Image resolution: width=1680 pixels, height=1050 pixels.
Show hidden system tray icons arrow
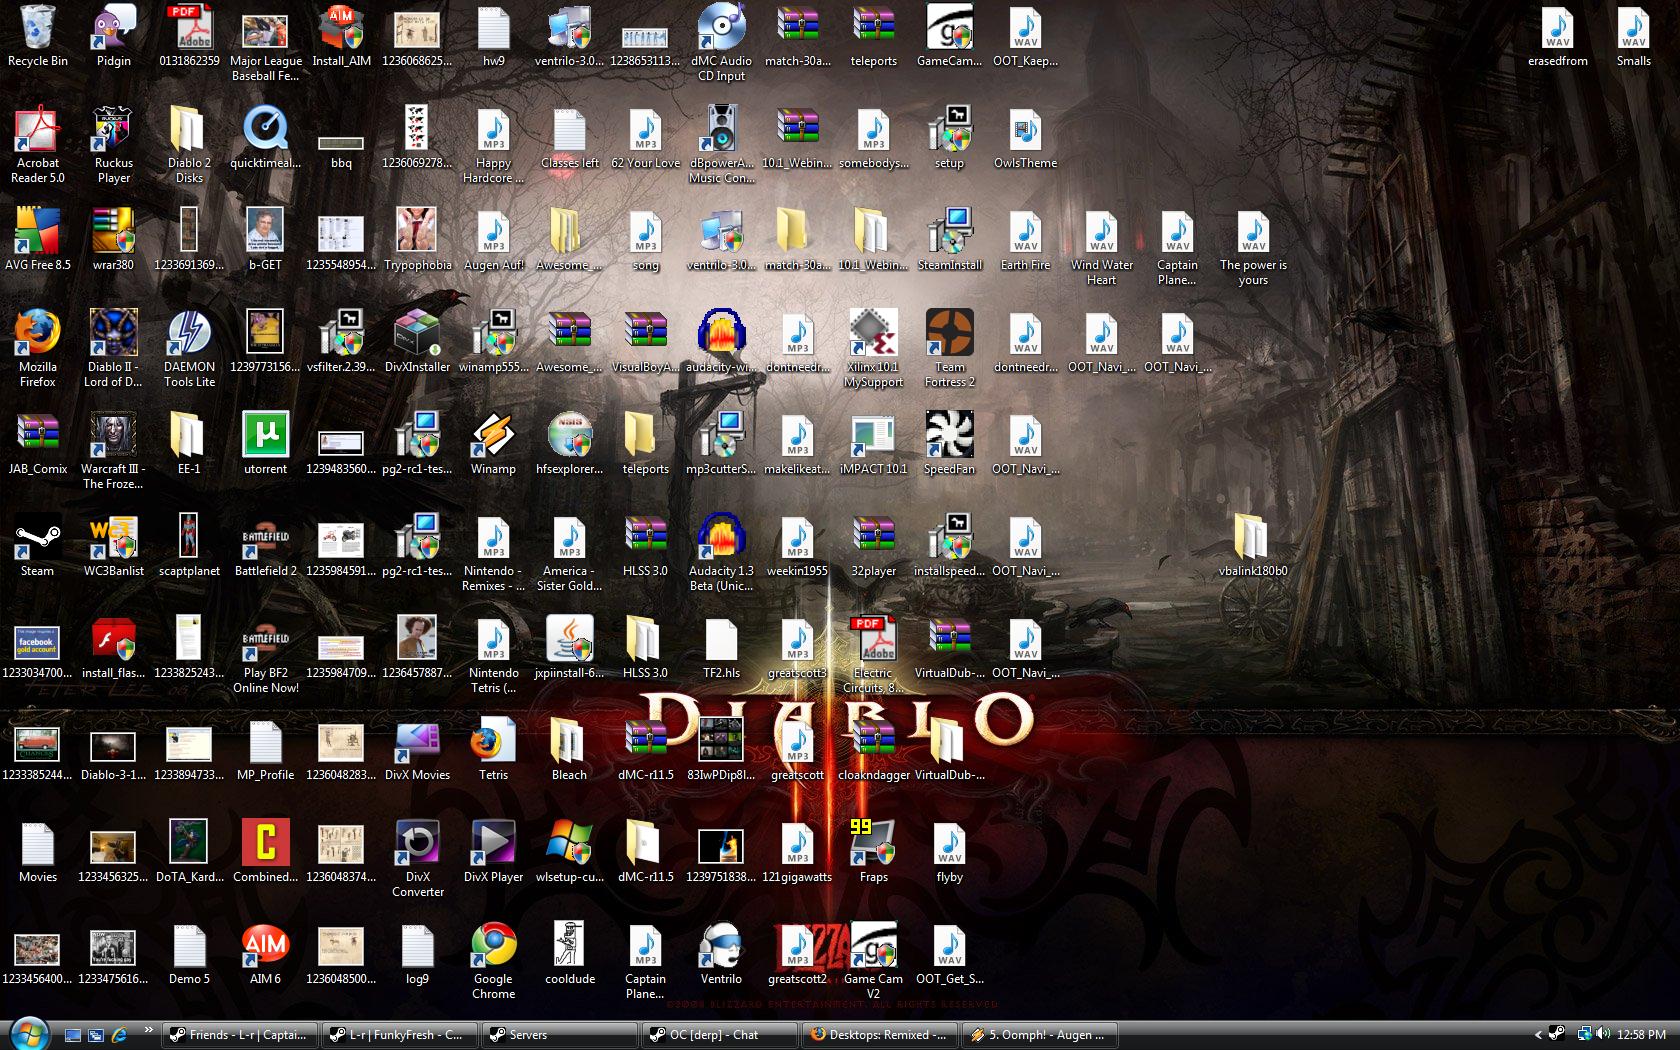tap(1537, 1035)
